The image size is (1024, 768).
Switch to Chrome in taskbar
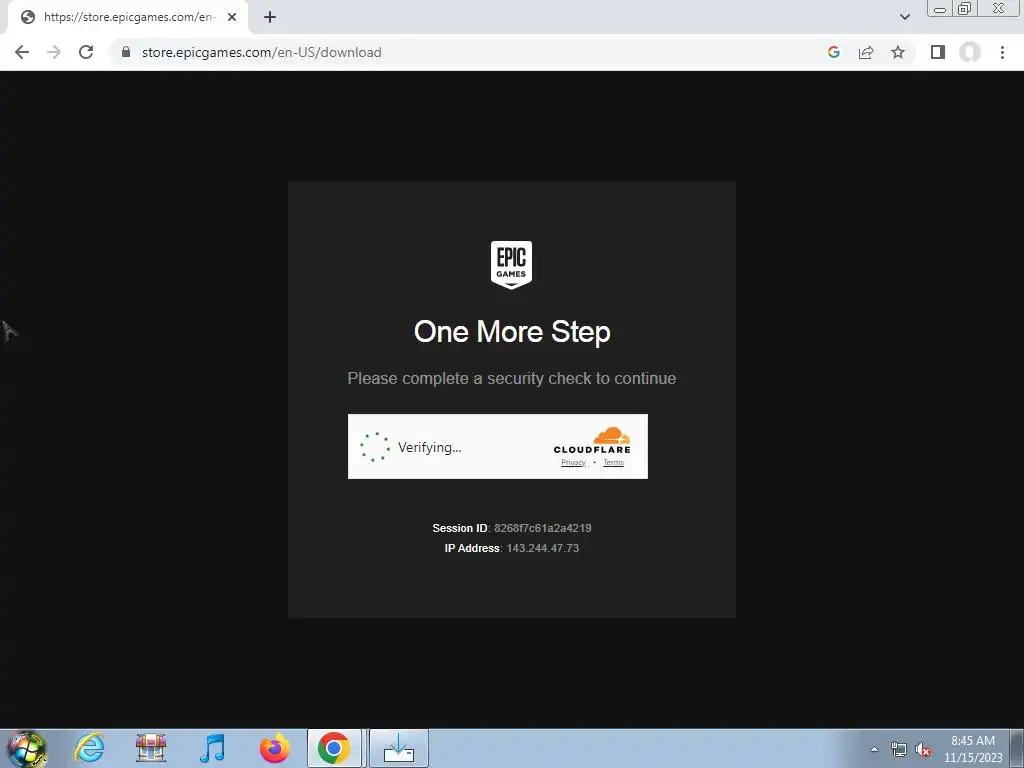[x=334, y=748]
